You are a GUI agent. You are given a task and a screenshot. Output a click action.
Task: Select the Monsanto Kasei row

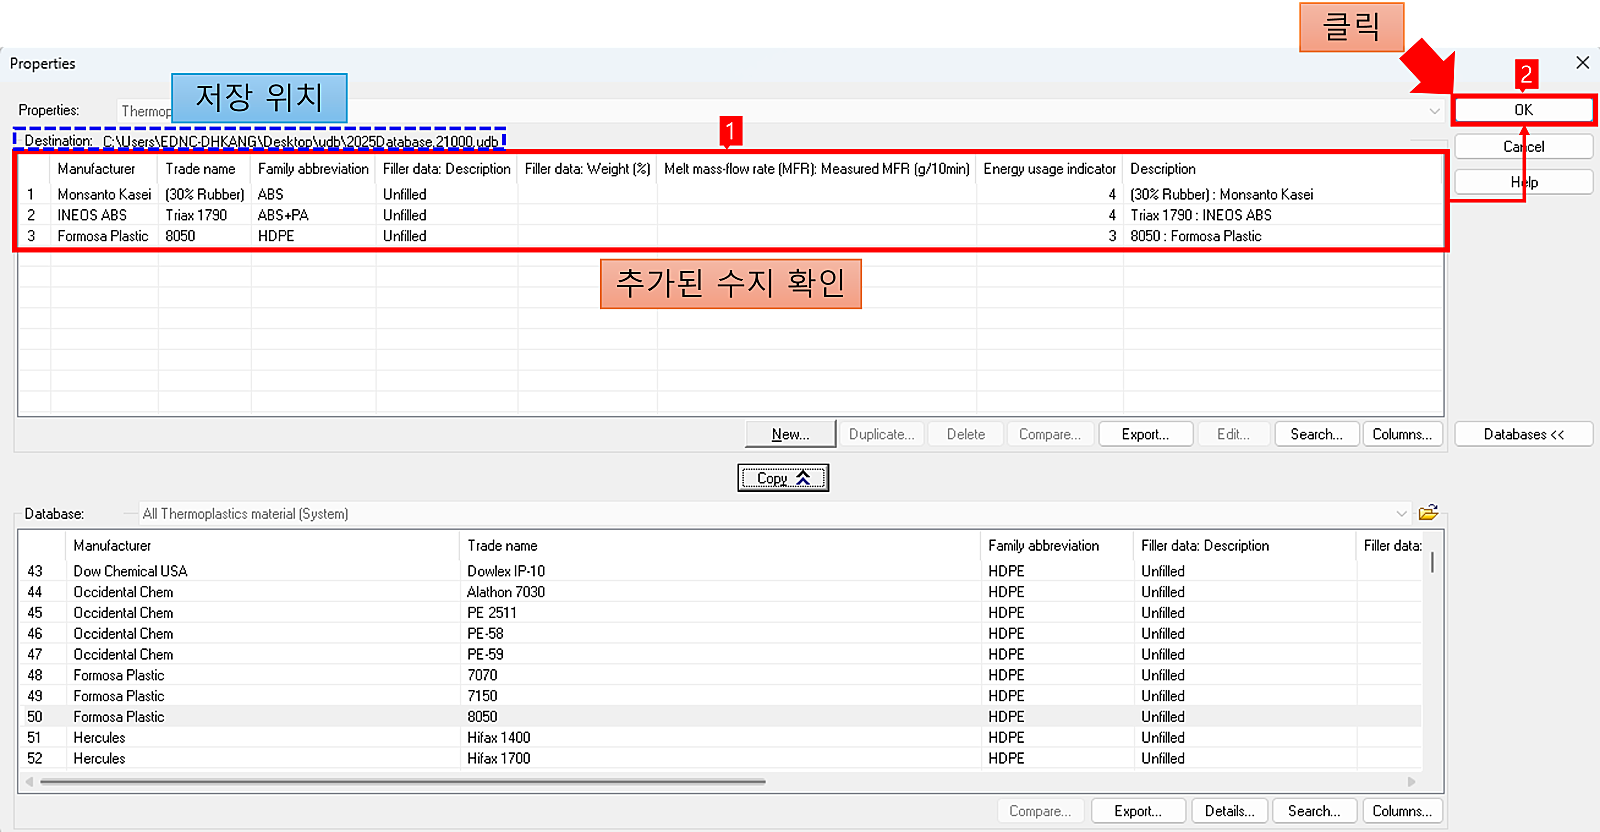(x=731, y=194)
